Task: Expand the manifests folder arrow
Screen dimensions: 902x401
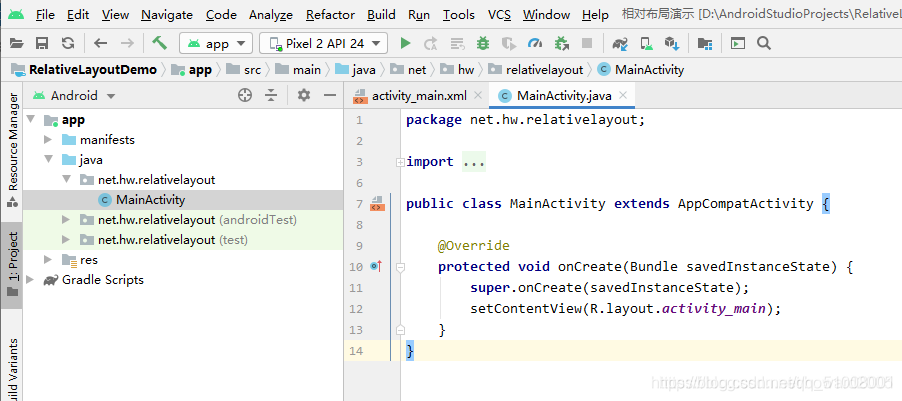Action: (x=48, y=140)
